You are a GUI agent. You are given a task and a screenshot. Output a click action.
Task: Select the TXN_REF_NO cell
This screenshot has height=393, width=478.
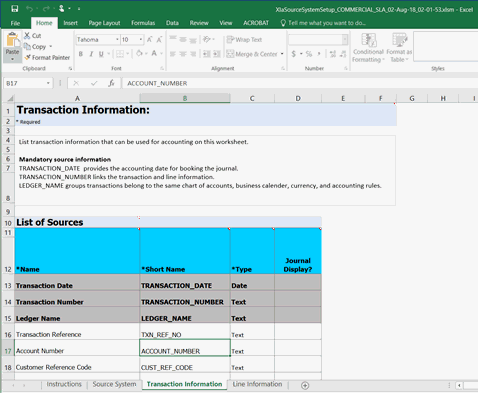point(185,331)
